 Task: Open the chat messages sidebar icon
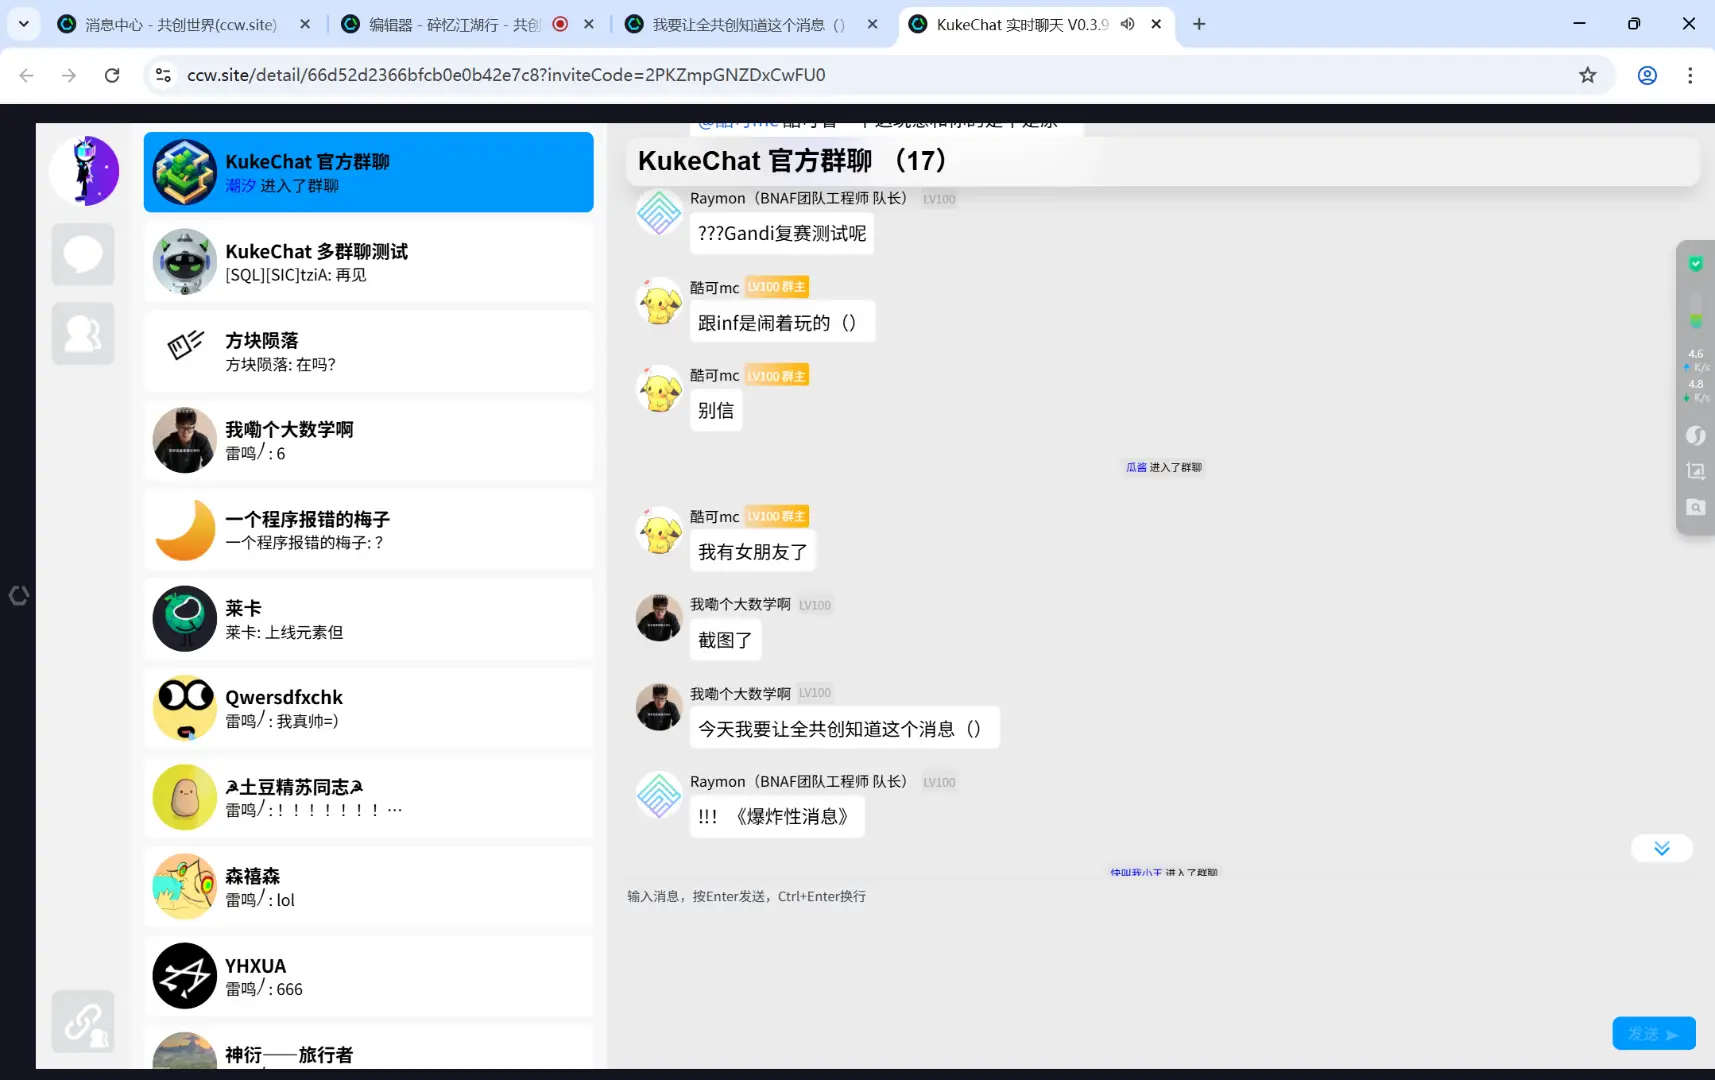[83, 255]
